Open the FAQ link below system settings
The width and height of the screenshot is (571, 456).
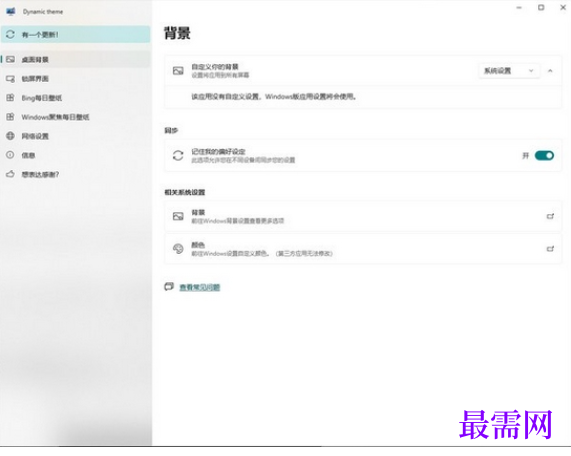[x=200, y=287]
